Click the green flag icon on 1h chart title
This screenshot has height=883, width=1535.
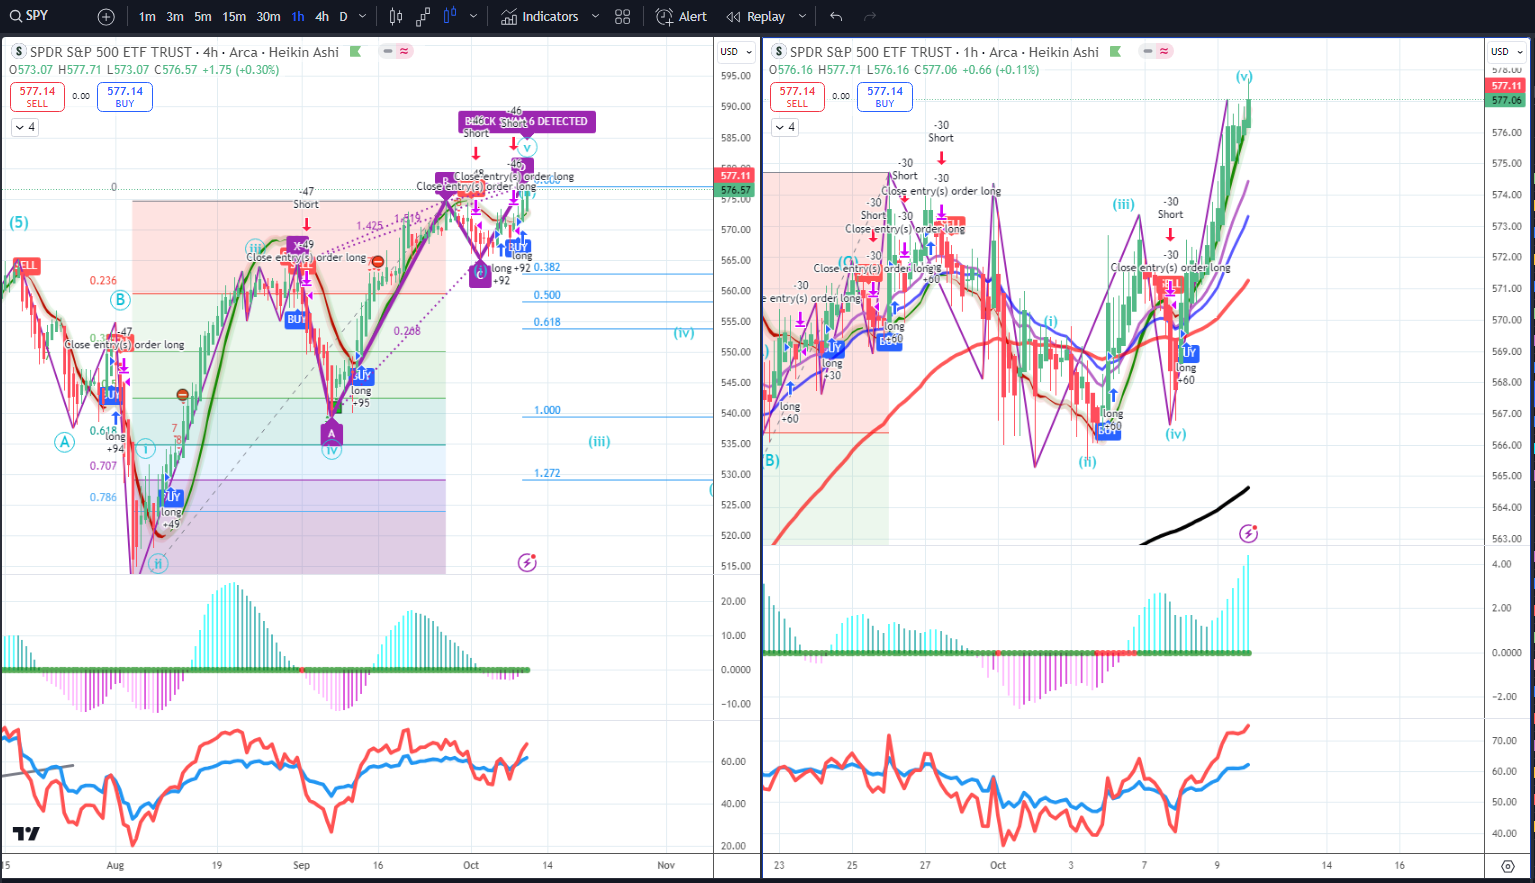1116,52
